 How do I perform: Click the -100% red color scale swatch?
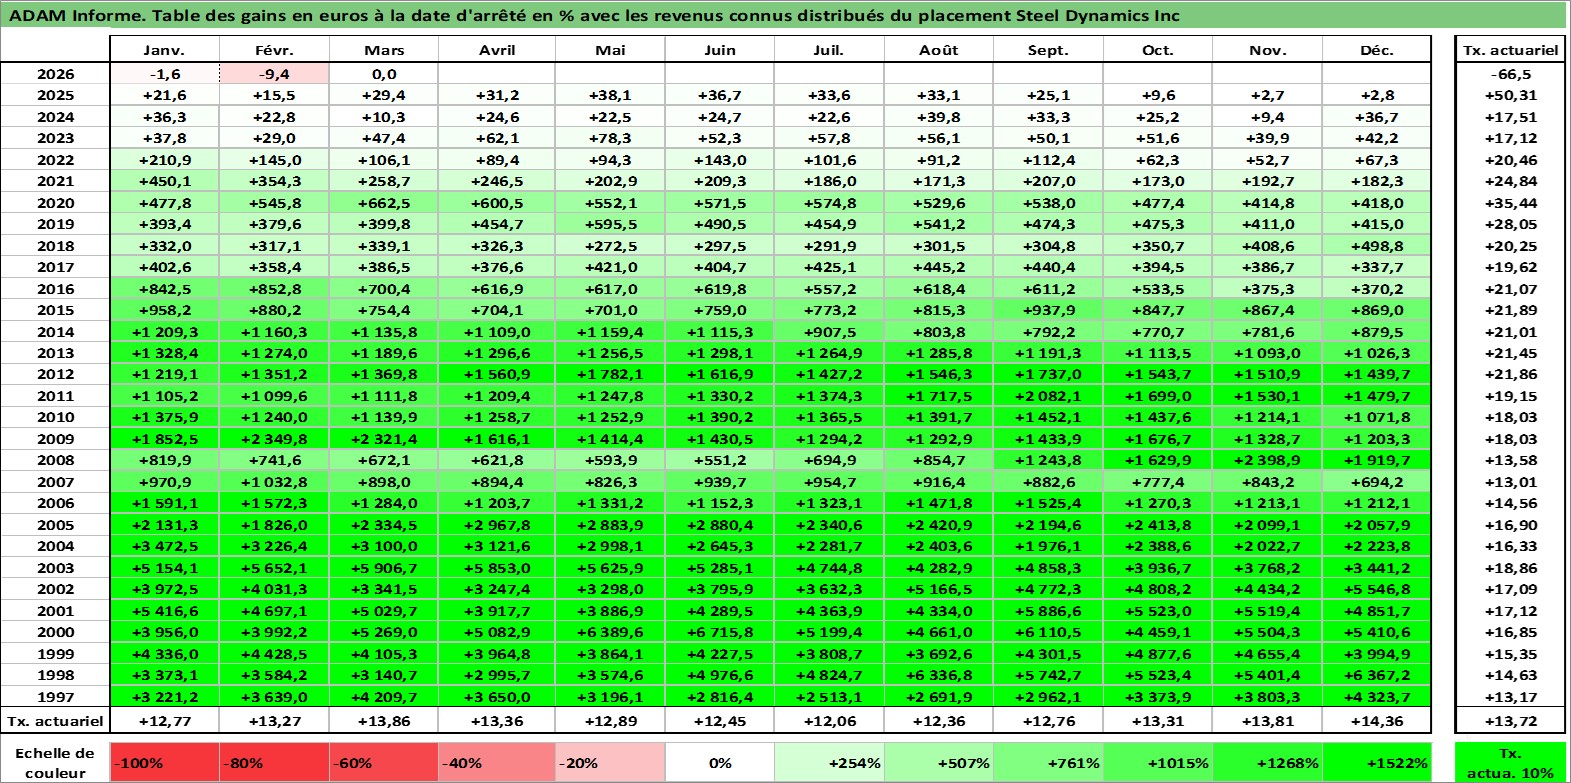coord(164,762)
